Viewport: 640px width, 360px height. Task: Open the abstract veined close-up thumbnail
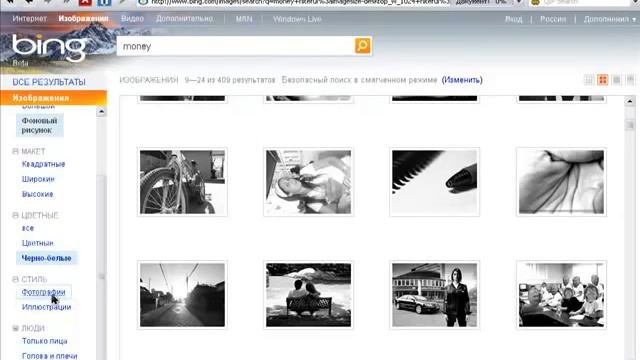pyautogui.click(x=561, y=182)
